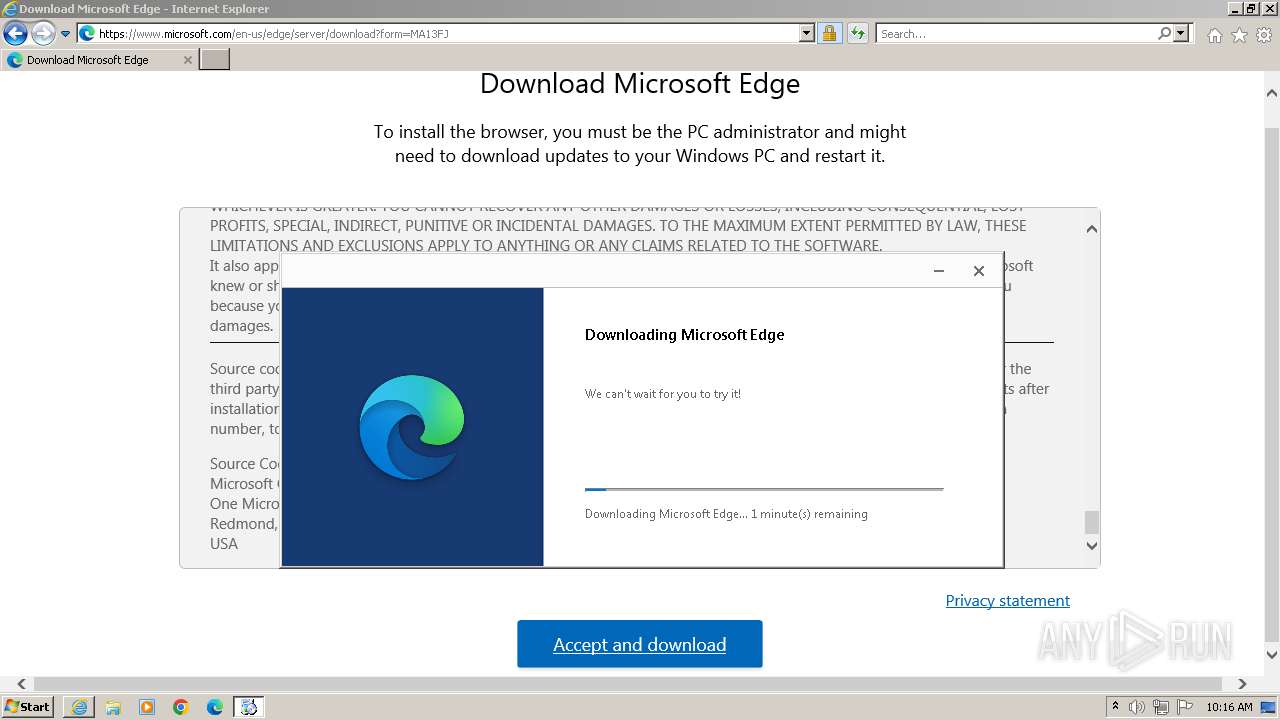Viewport: 1280px width, 720px height.
Task: Show hidden tray icons arrow
Action: 1116,707
